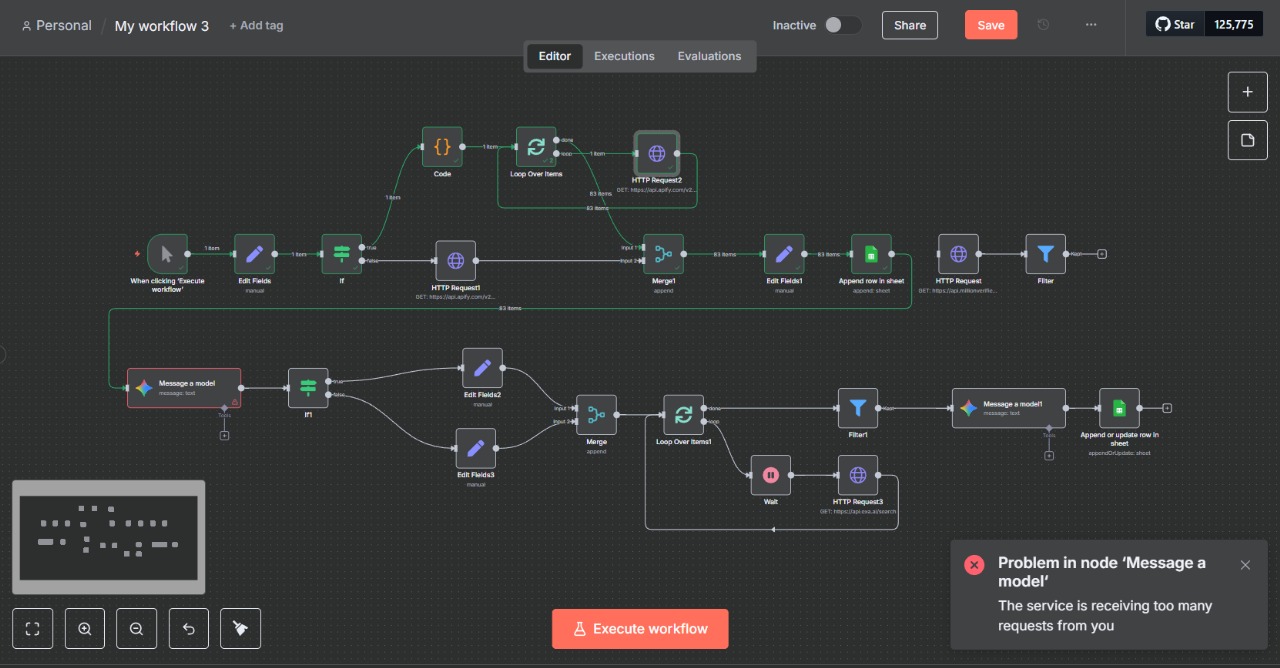Open the Filter node at top right
1280x668 pixels.
coord(1045,254)
